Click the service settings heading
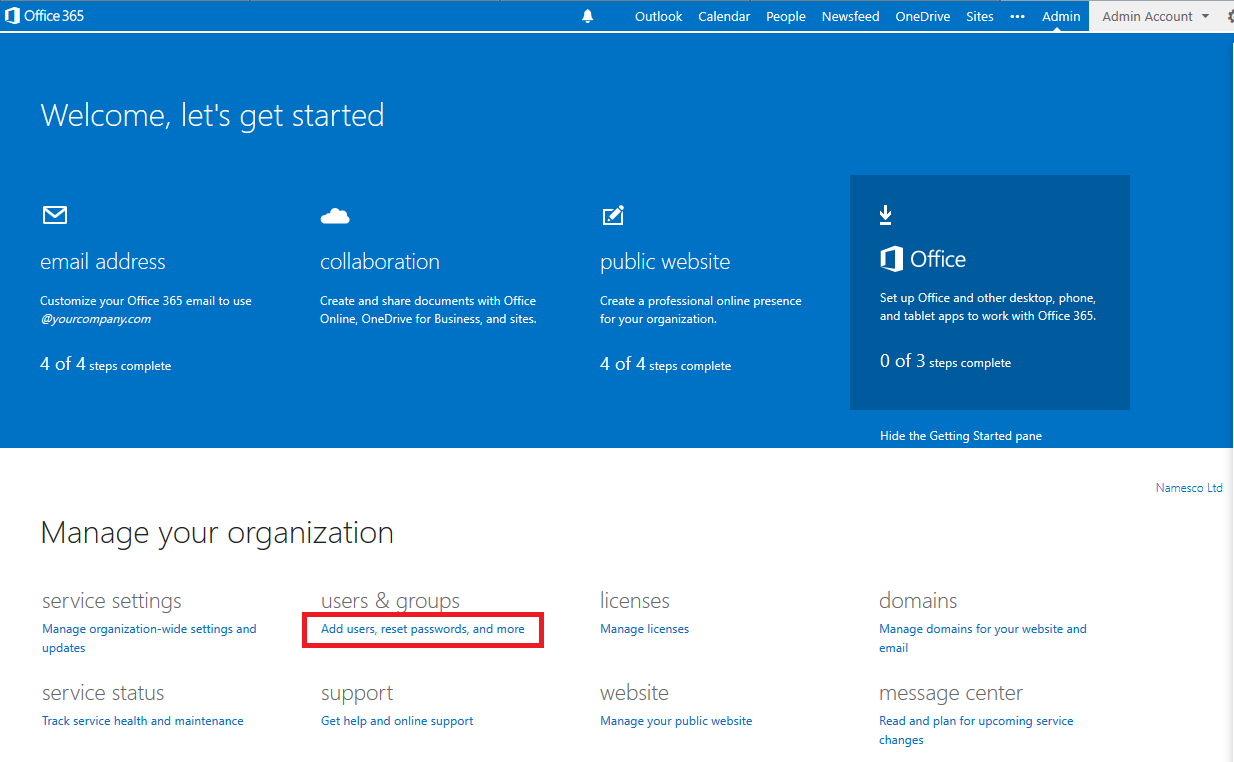1234x762 pixels. coord(112,601)
